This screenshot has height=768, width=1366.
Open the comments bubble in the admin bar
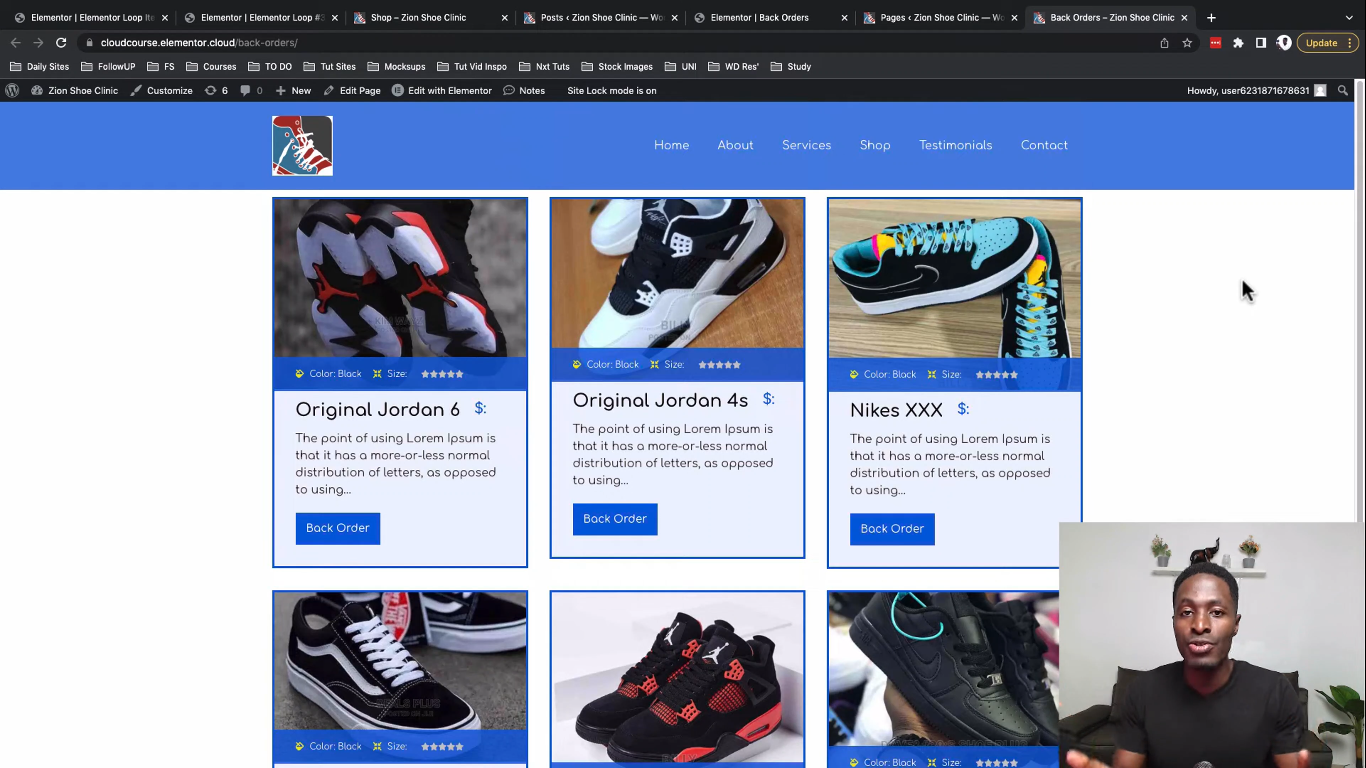(x=251, y=90)
